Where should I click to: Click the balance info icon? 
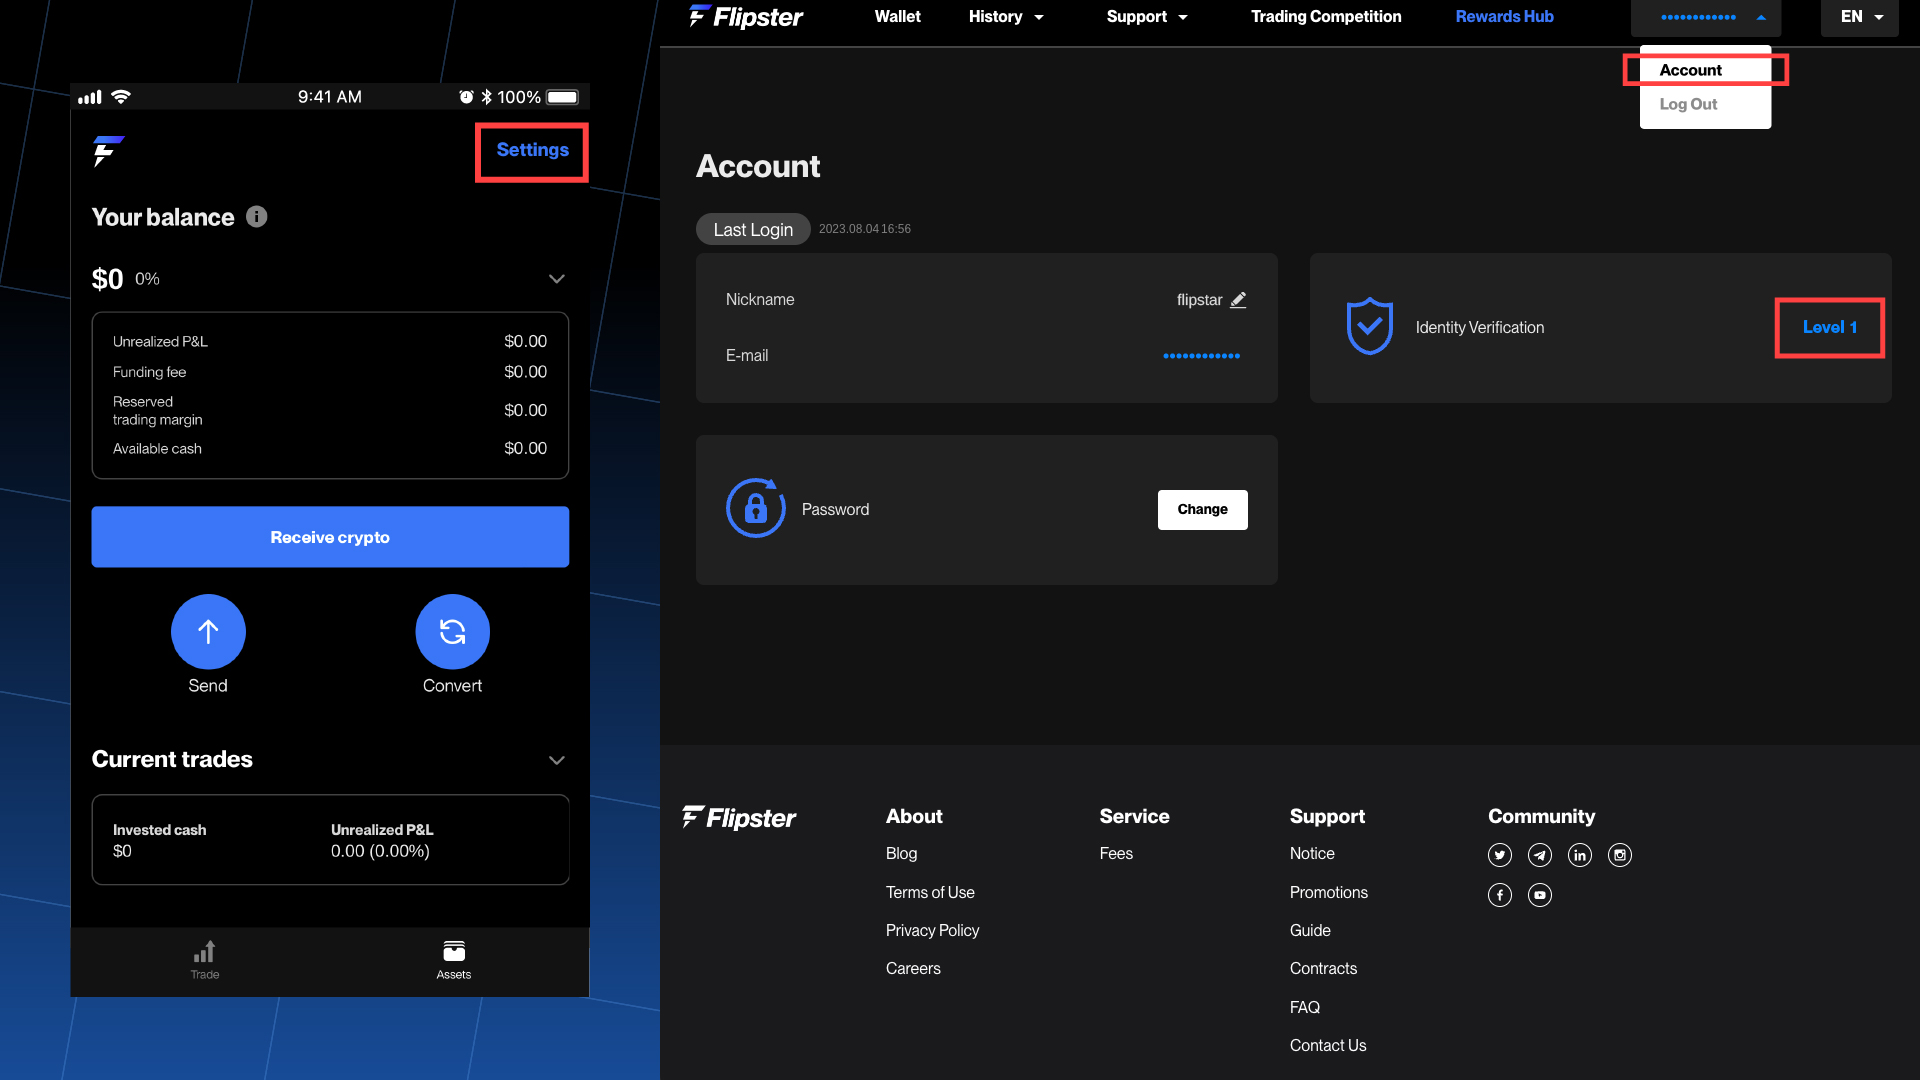tap(257, 216)
